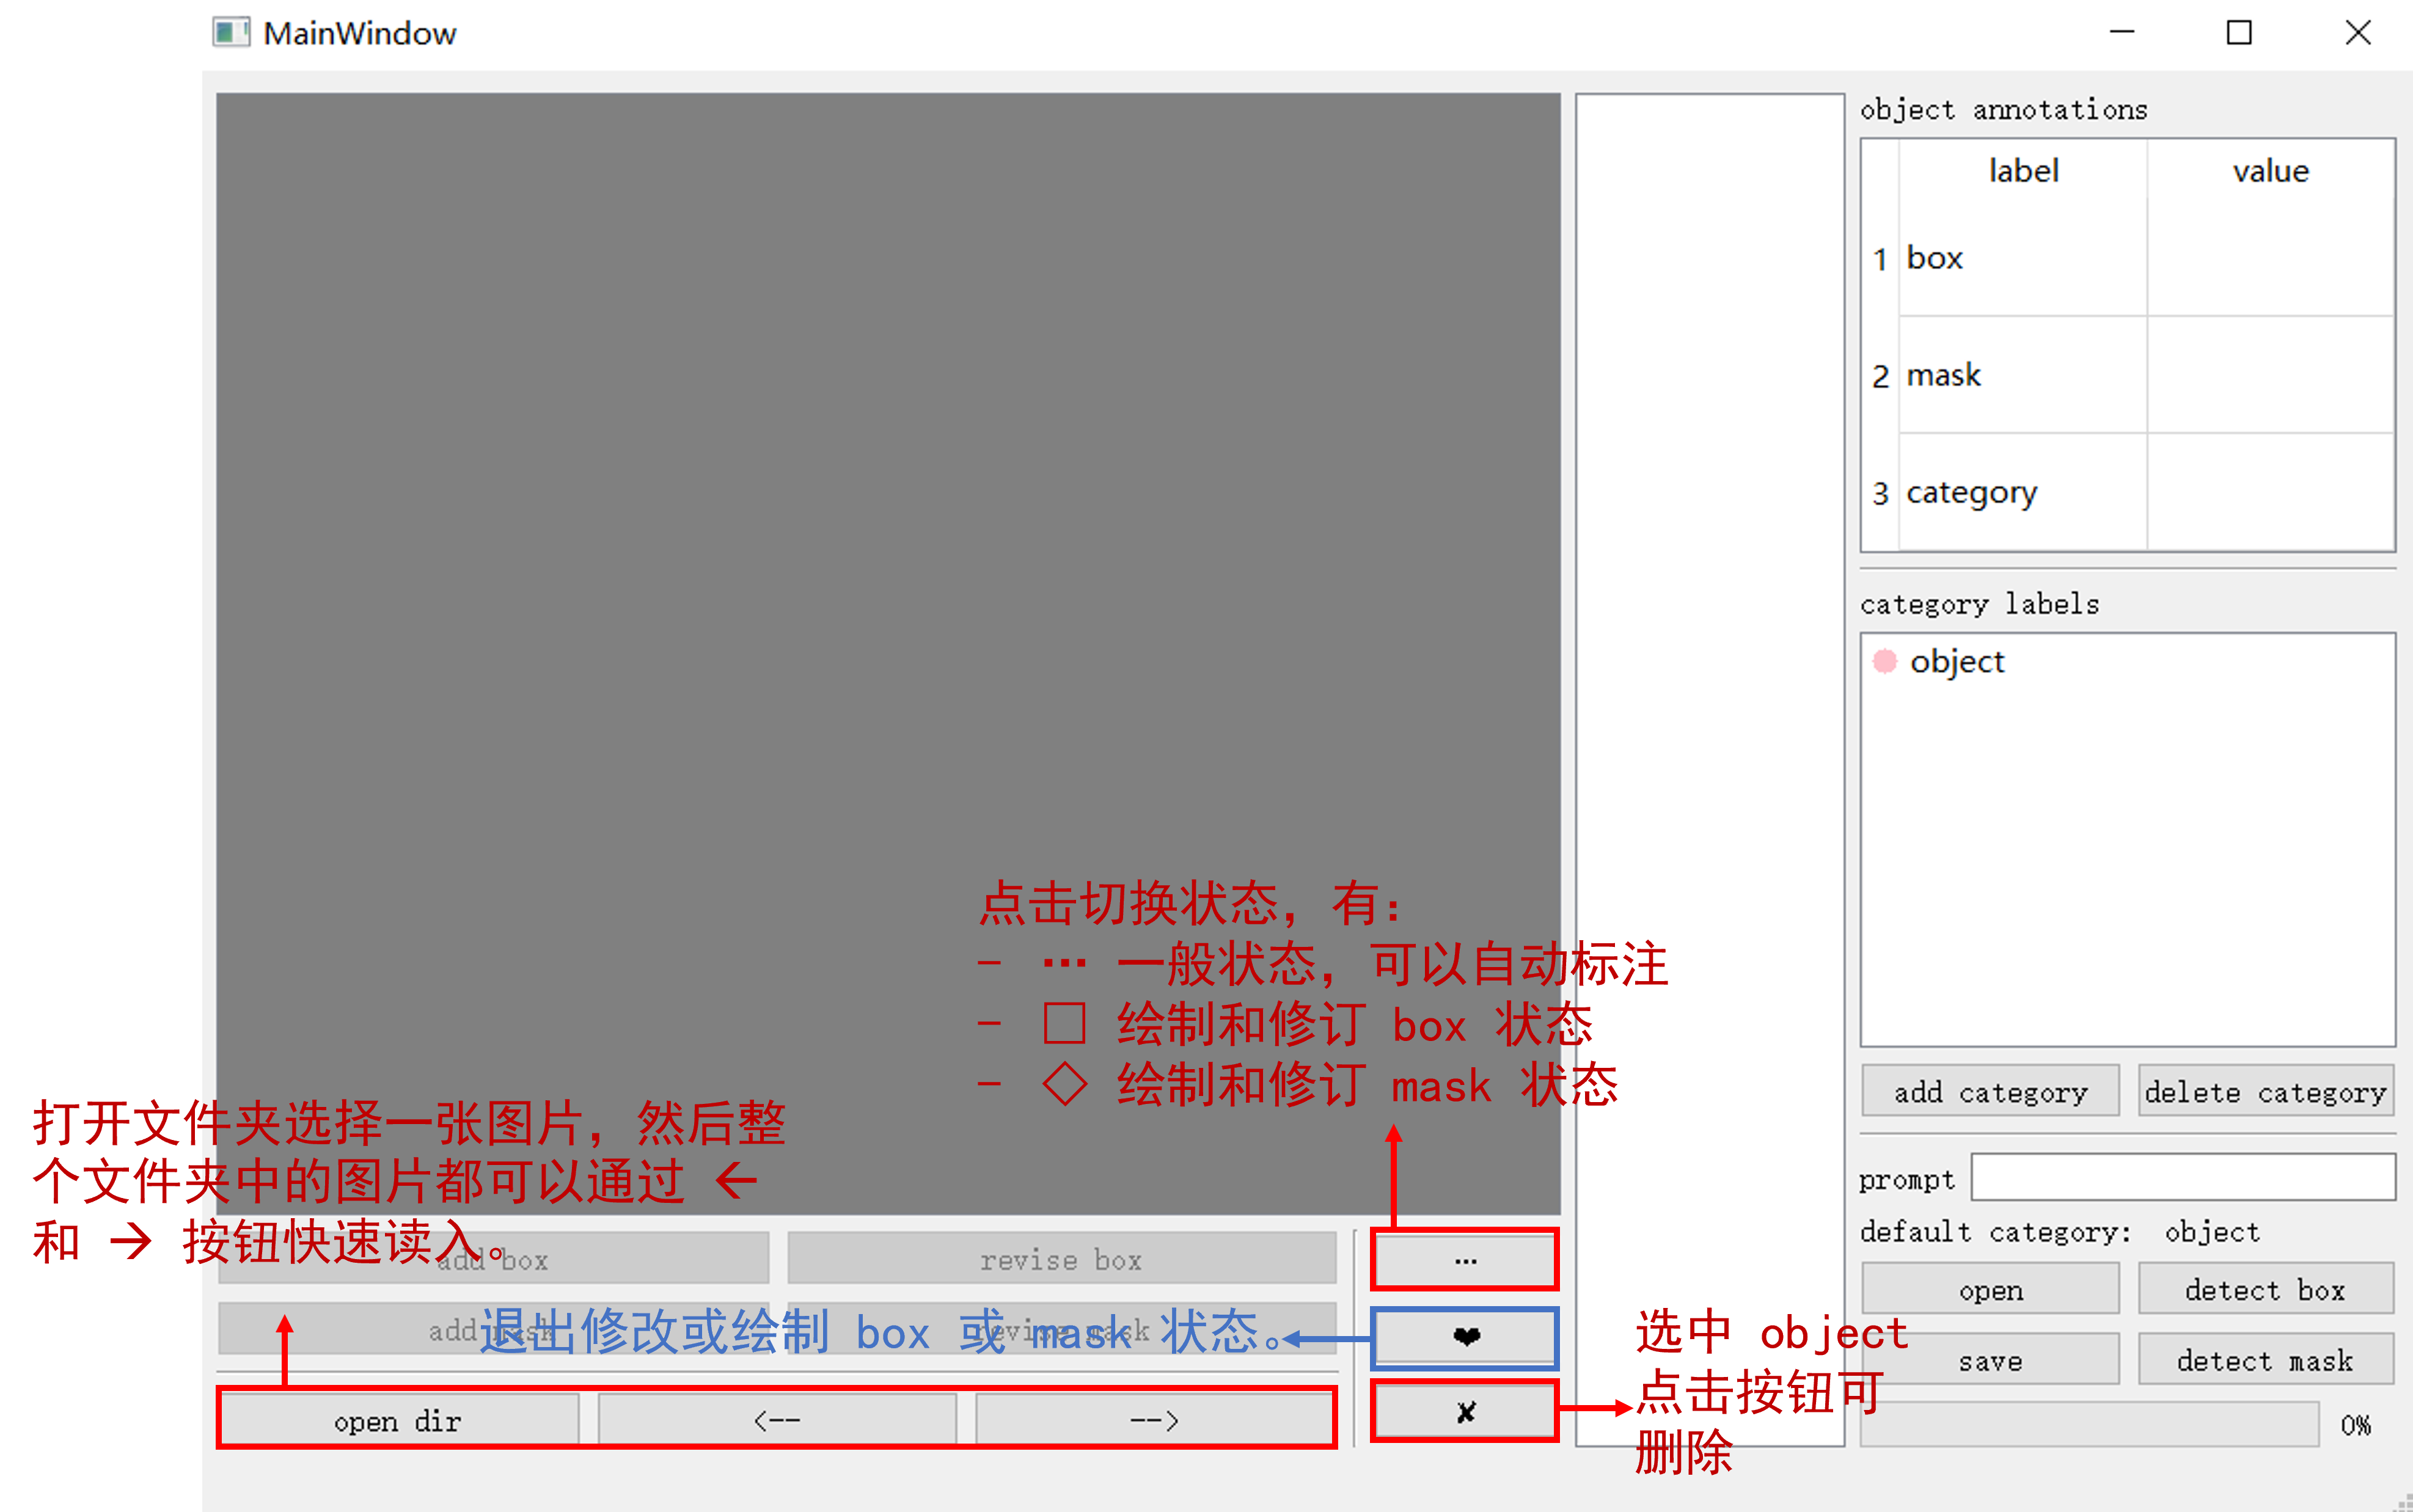Go to previous image with left arrow

tap(777, 1419)
